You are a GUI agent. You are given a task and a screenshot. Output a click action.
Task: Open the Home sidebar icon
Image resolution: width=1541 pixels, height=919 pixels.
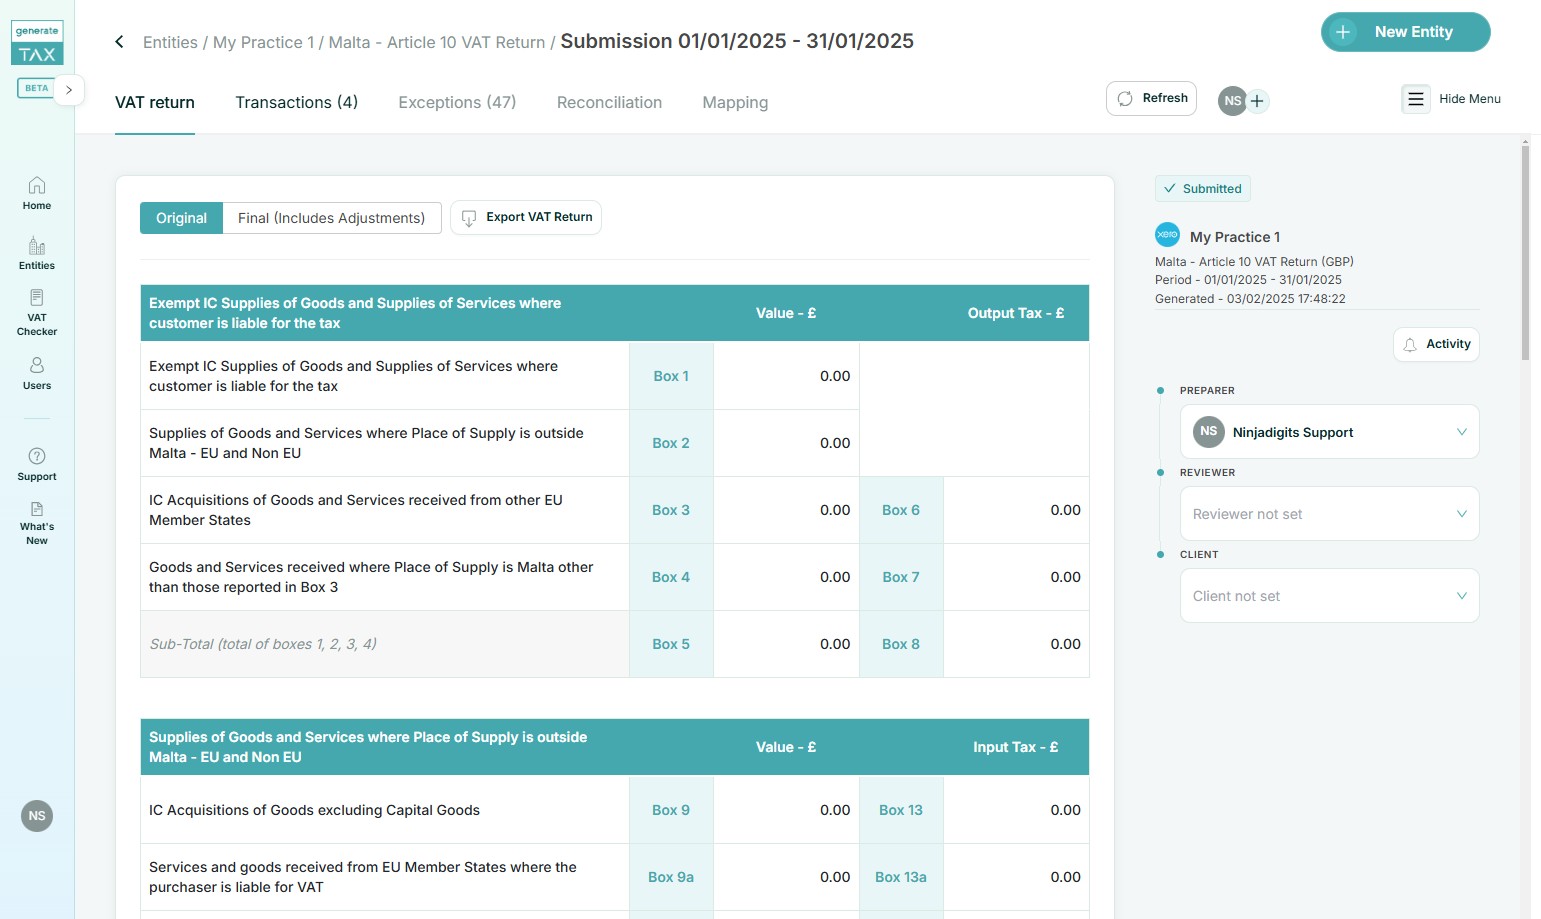(x=37, y=193)
